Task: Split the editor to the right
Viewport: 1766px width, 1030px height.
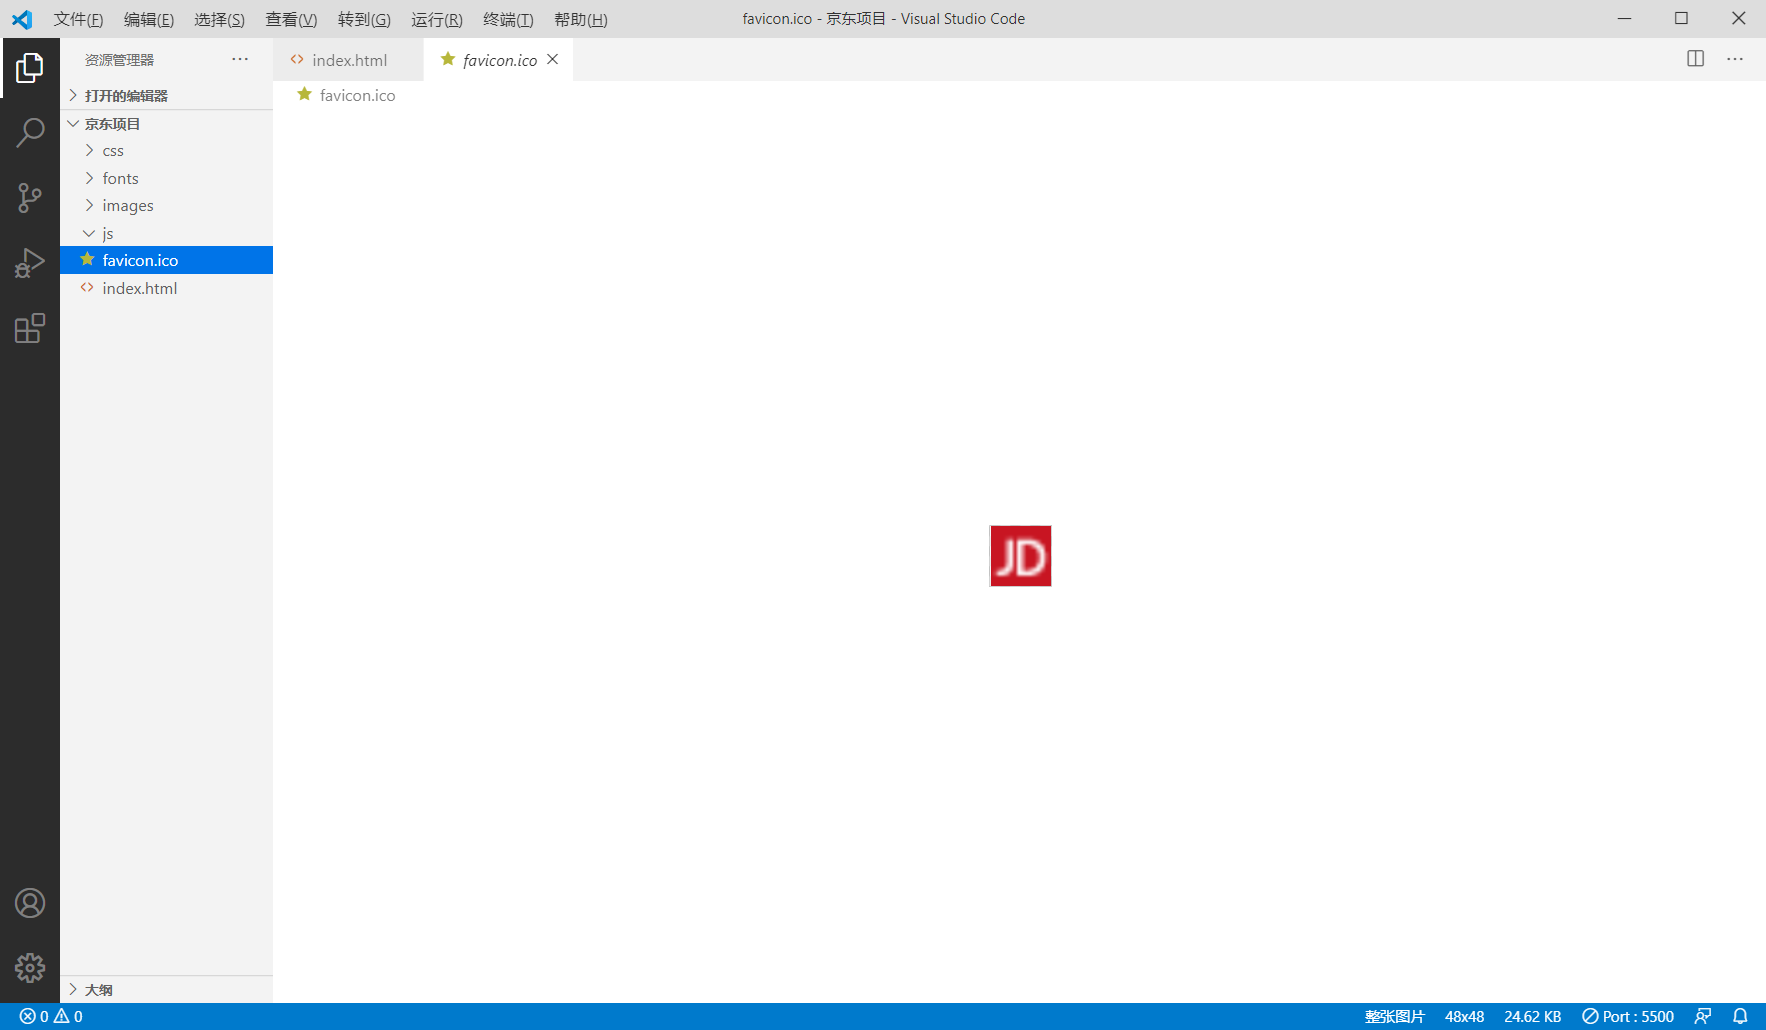Action: click(1695, 59)
